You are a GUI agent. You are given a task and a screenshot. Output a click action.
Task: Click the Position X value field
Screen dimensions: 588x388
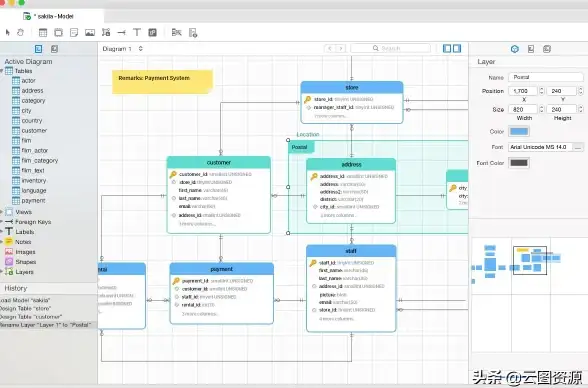point(524,91)
